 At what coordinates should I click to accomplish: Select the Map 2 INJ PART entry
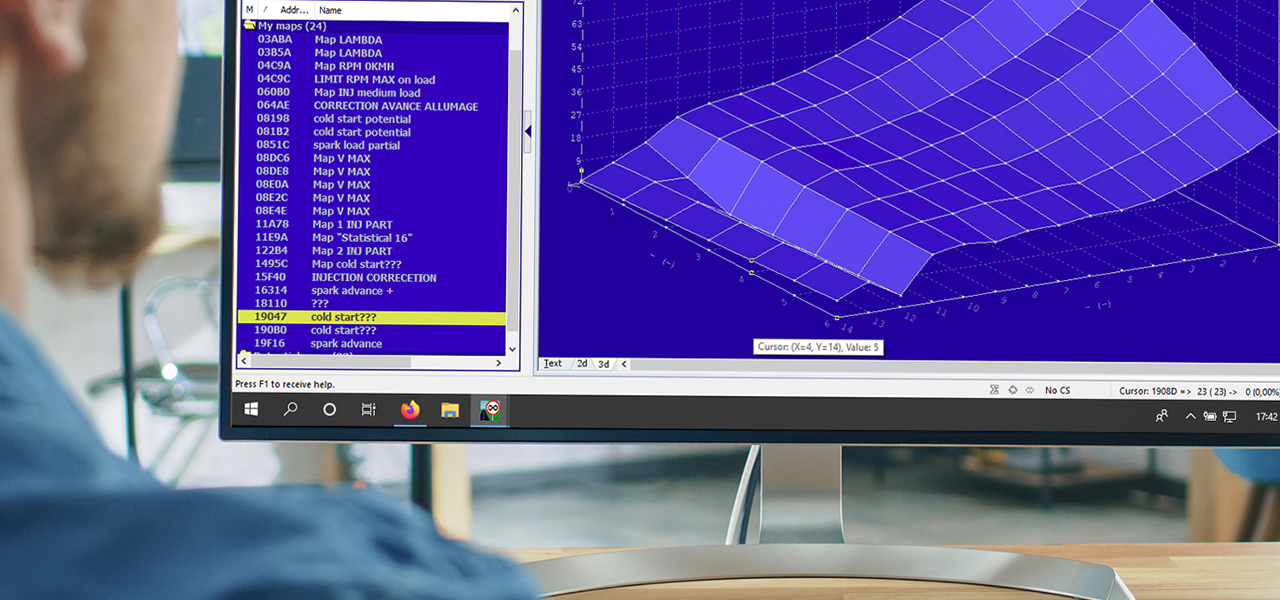tap(374, 251)
